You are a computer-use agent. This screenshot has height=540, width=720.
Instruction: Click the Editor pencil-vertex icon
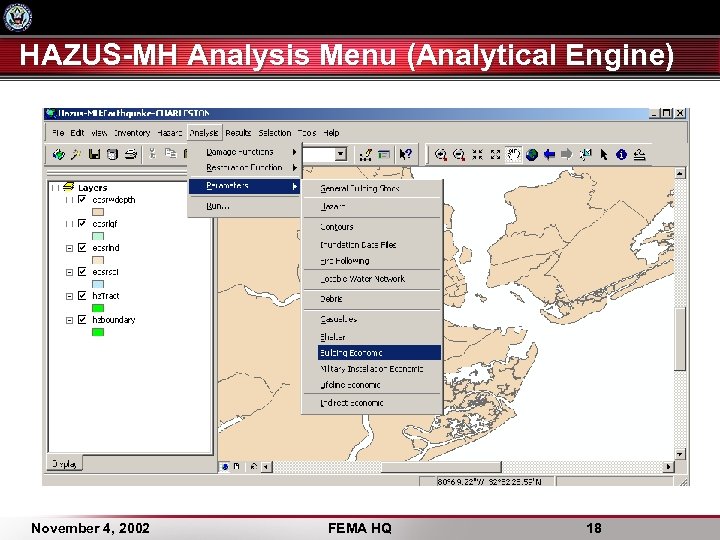pyautogui.click(x=366, y=155)
